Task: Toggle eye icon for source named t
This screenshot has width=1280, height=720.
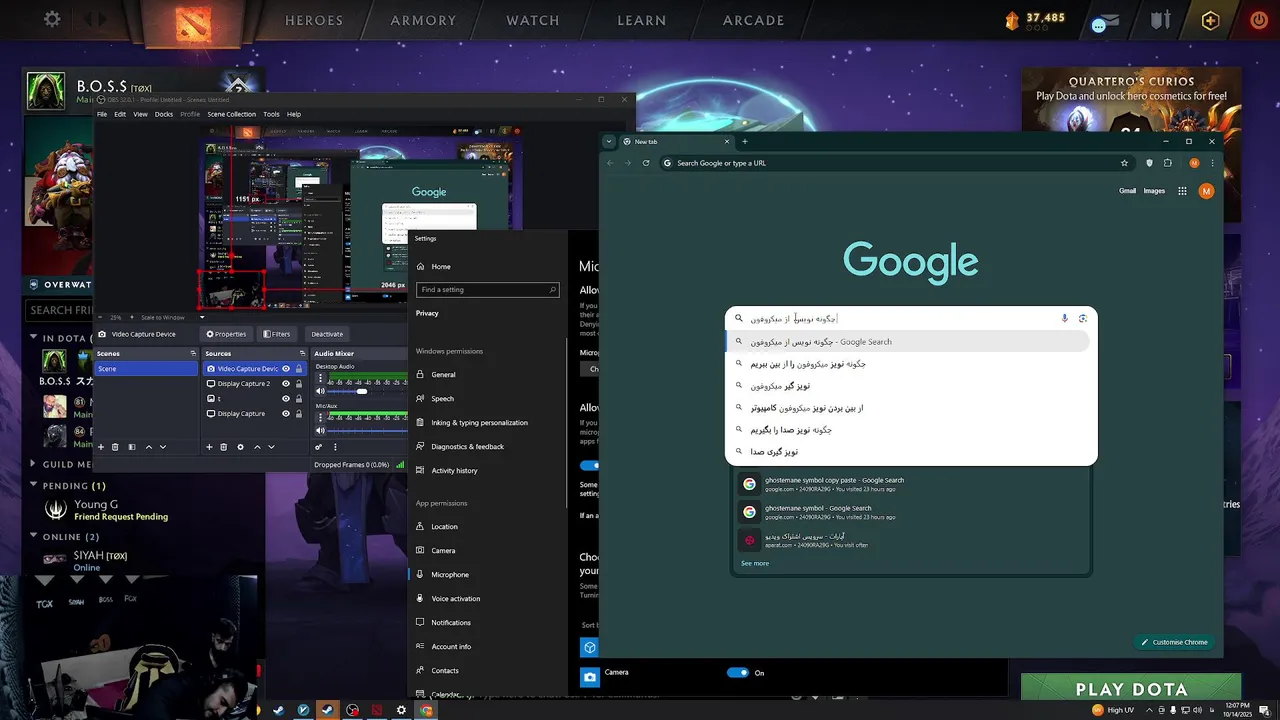Action: pyautogui.click(x=286, y=399)
